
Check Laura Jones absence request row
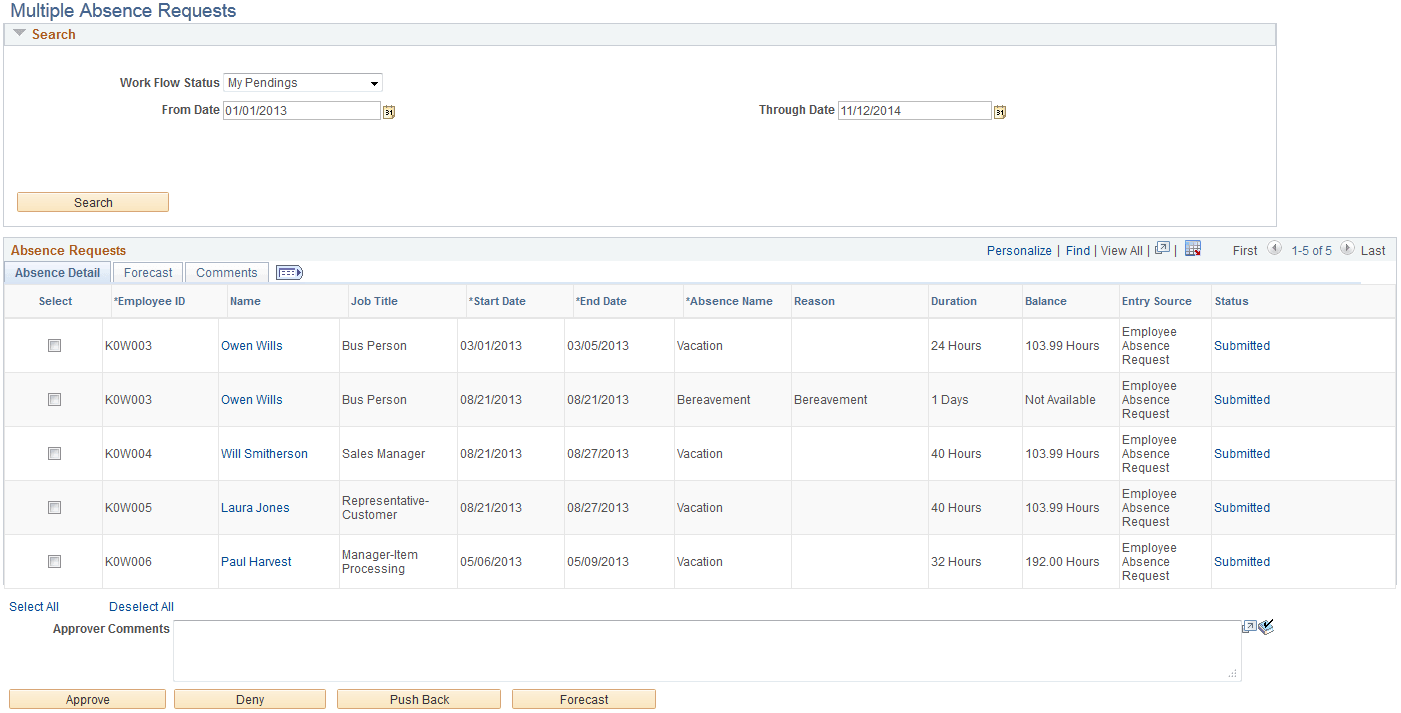[54, 507]
